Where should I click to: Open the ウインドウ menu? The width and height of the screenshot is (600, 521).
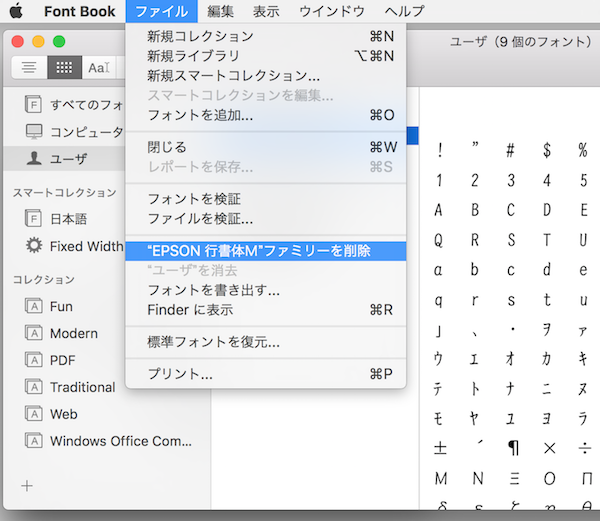[x=332, y=11]
